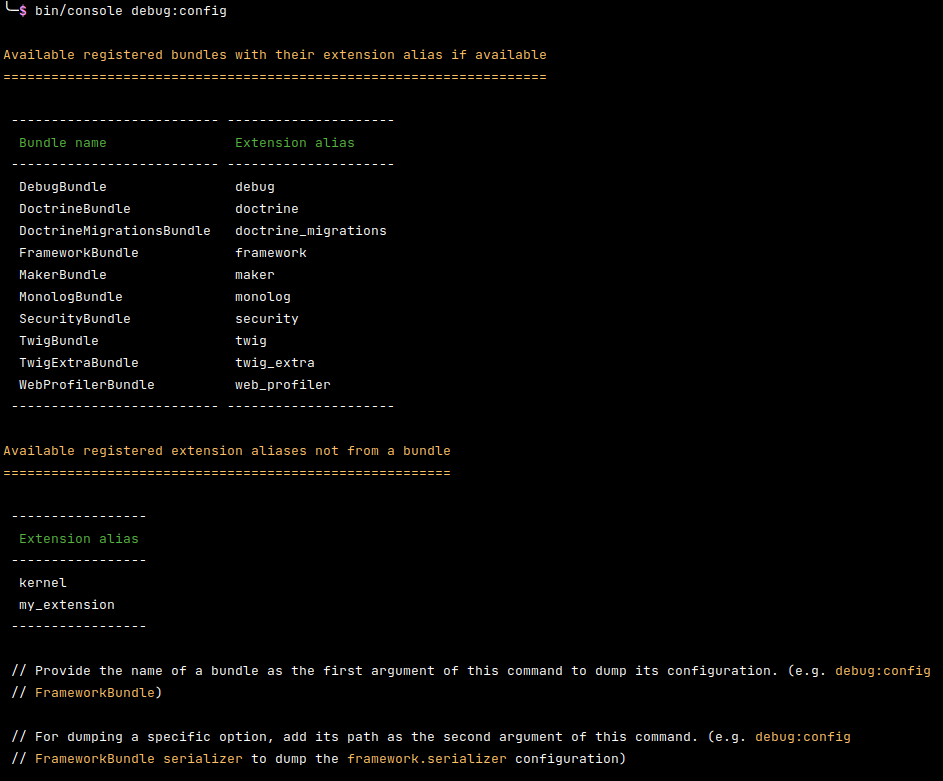
Task: Click the 'kernel' extension alias
Action: point(43,583)
